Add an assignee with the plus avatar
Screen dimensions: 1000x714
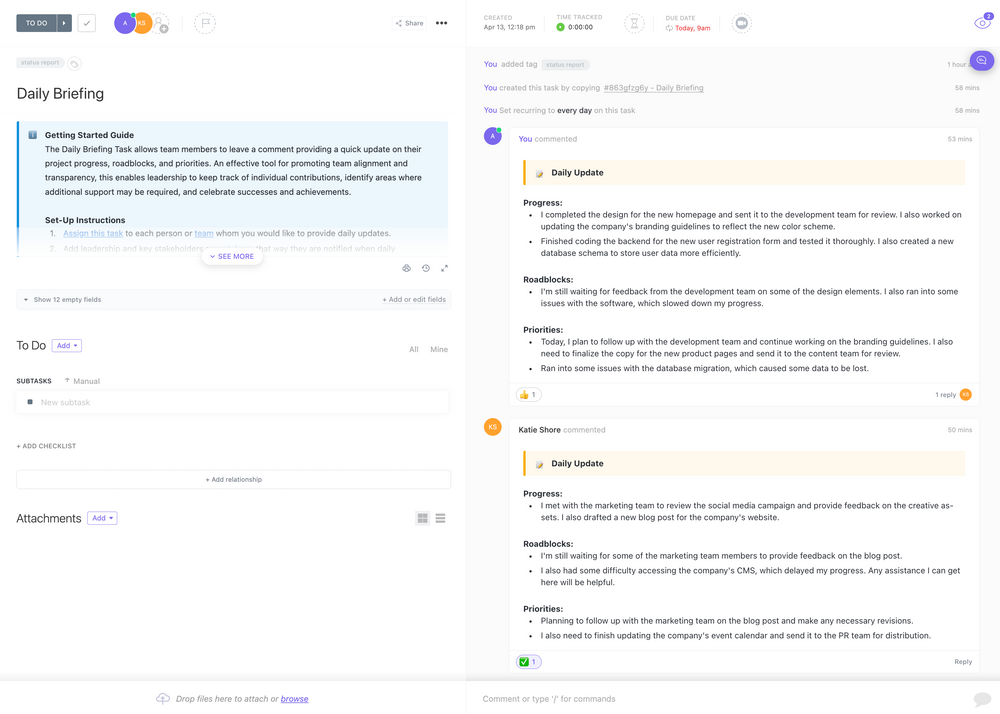click(161, 24)
